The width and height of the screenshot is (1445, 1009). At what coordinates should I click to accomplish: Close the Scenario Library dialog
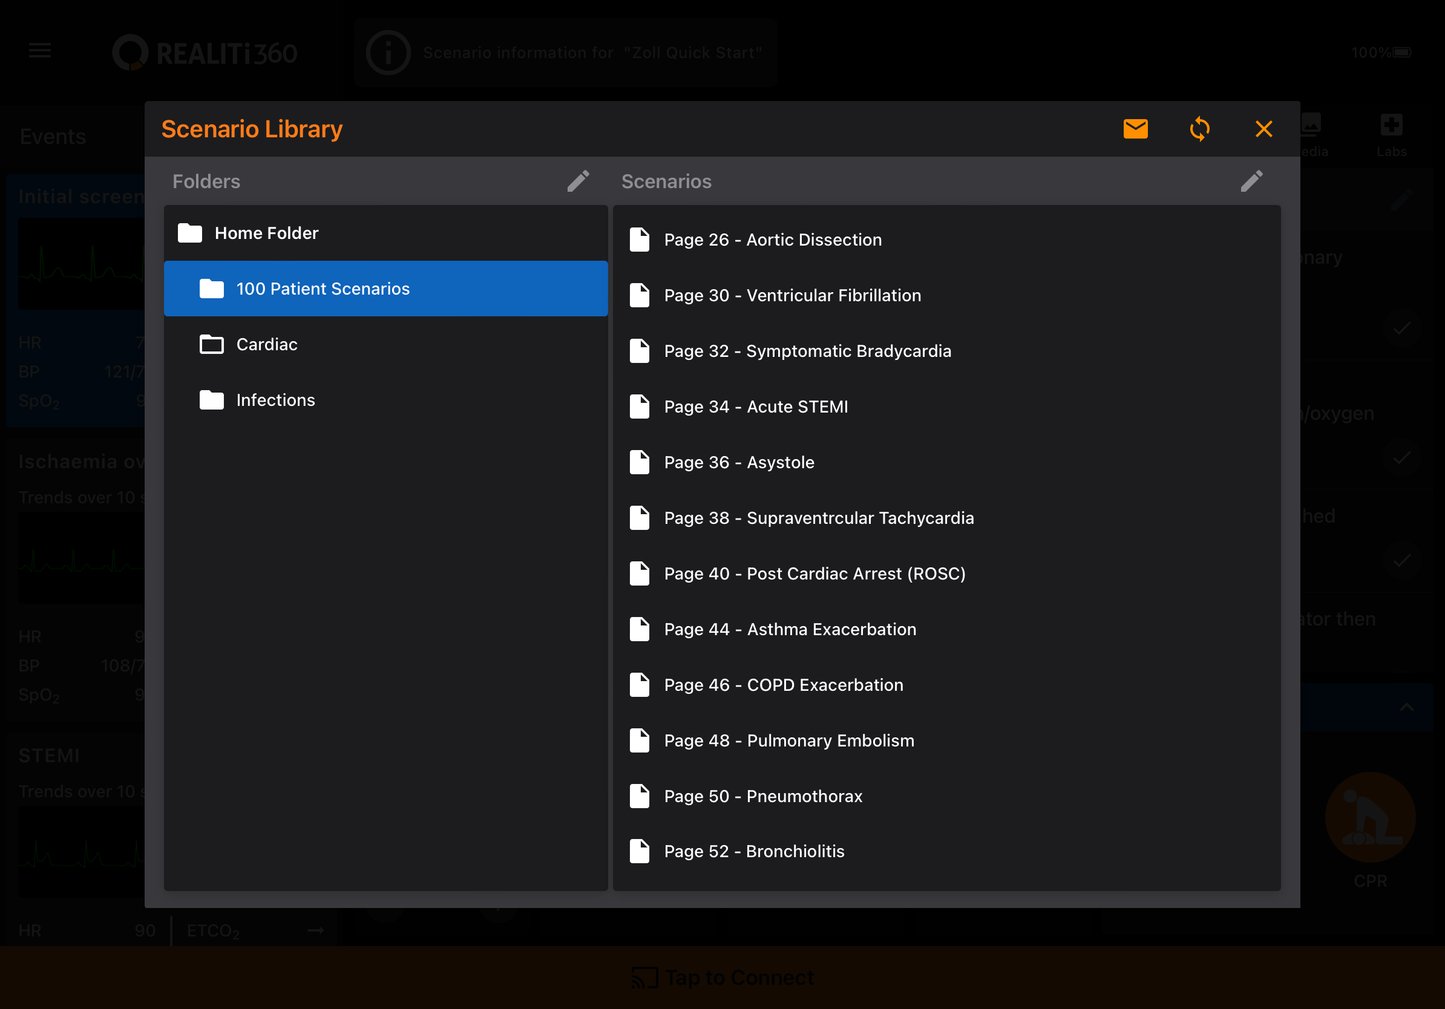(1263, 129)
